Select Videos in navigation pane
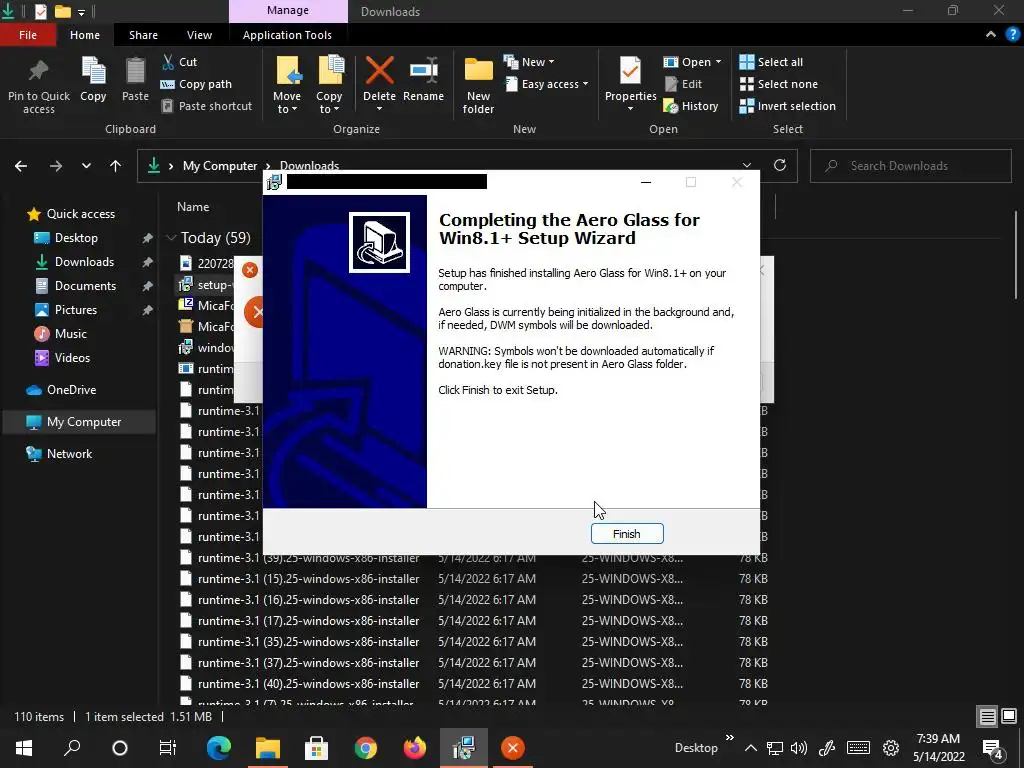This screenshot has height=768, width=1024. (72, 358)
